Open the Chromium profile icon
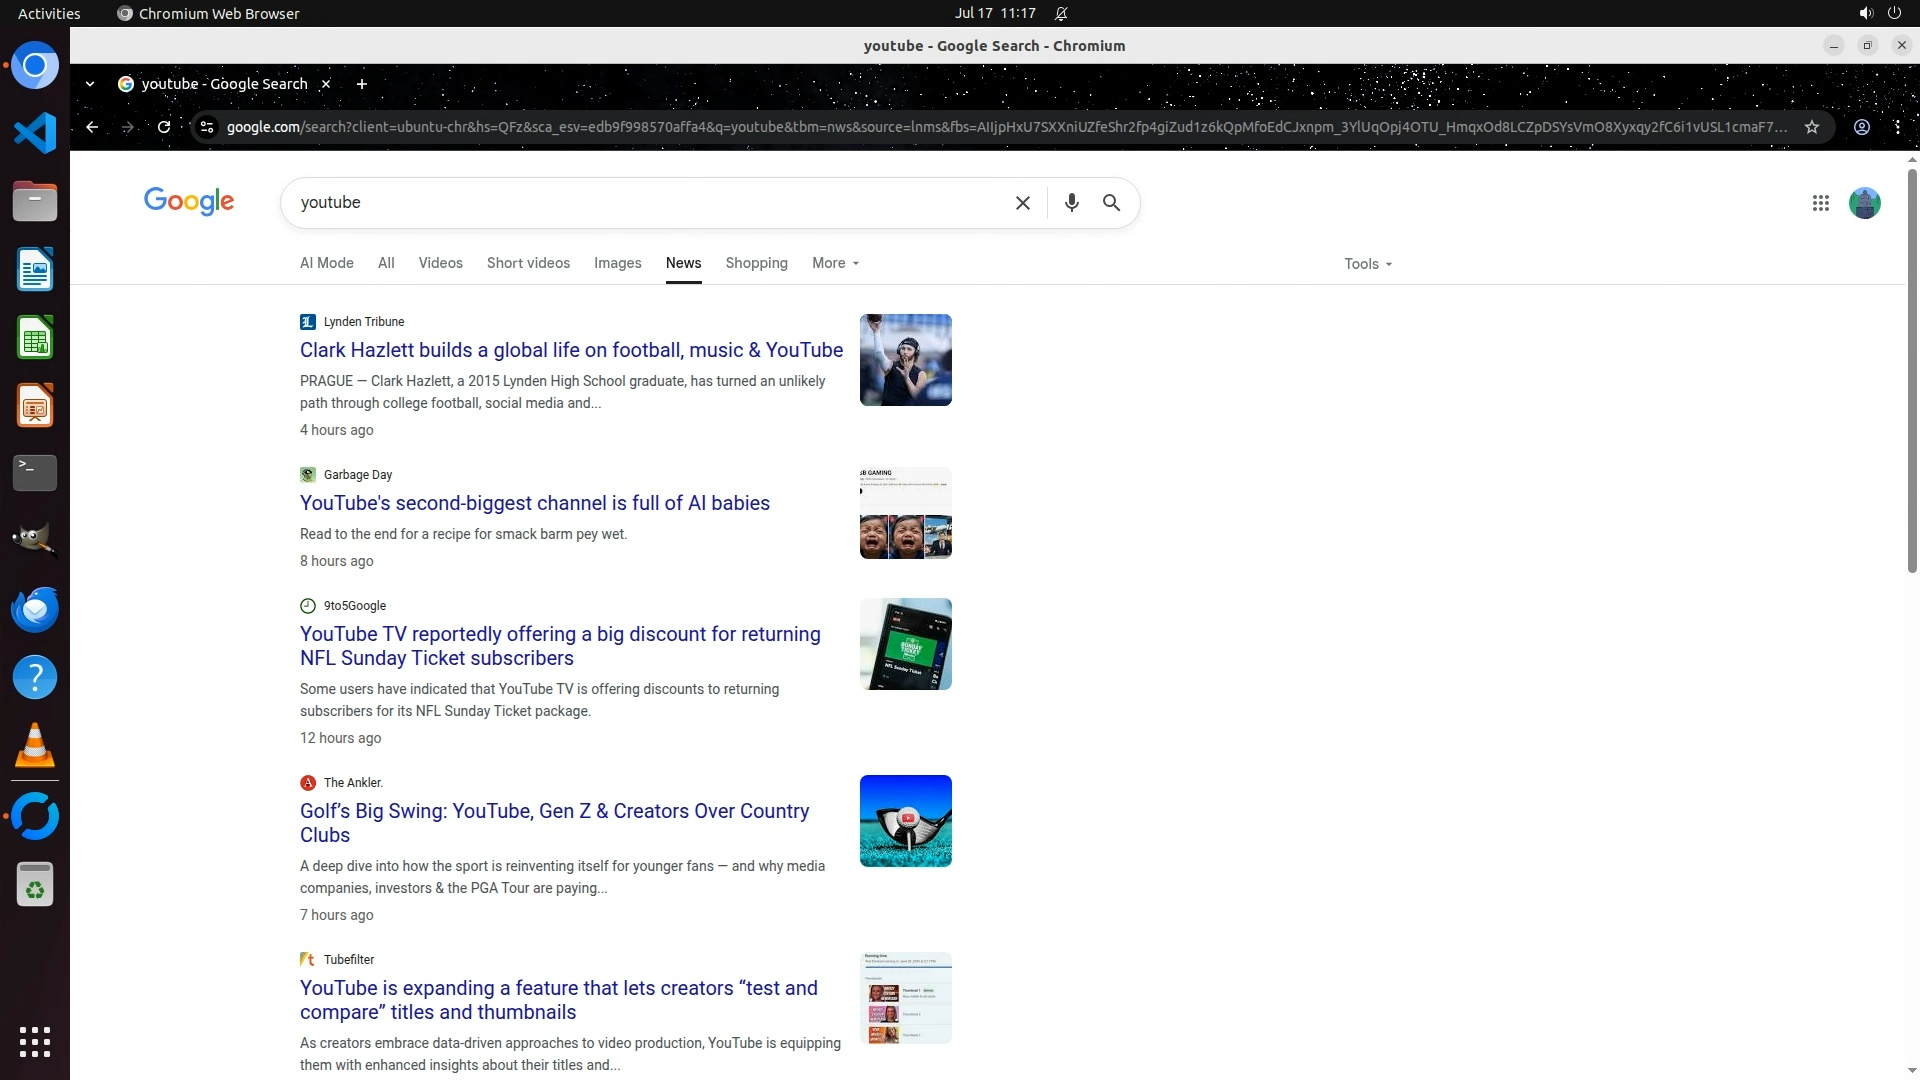Viewport: 1920px width, 1080px height. (1861, 127)
